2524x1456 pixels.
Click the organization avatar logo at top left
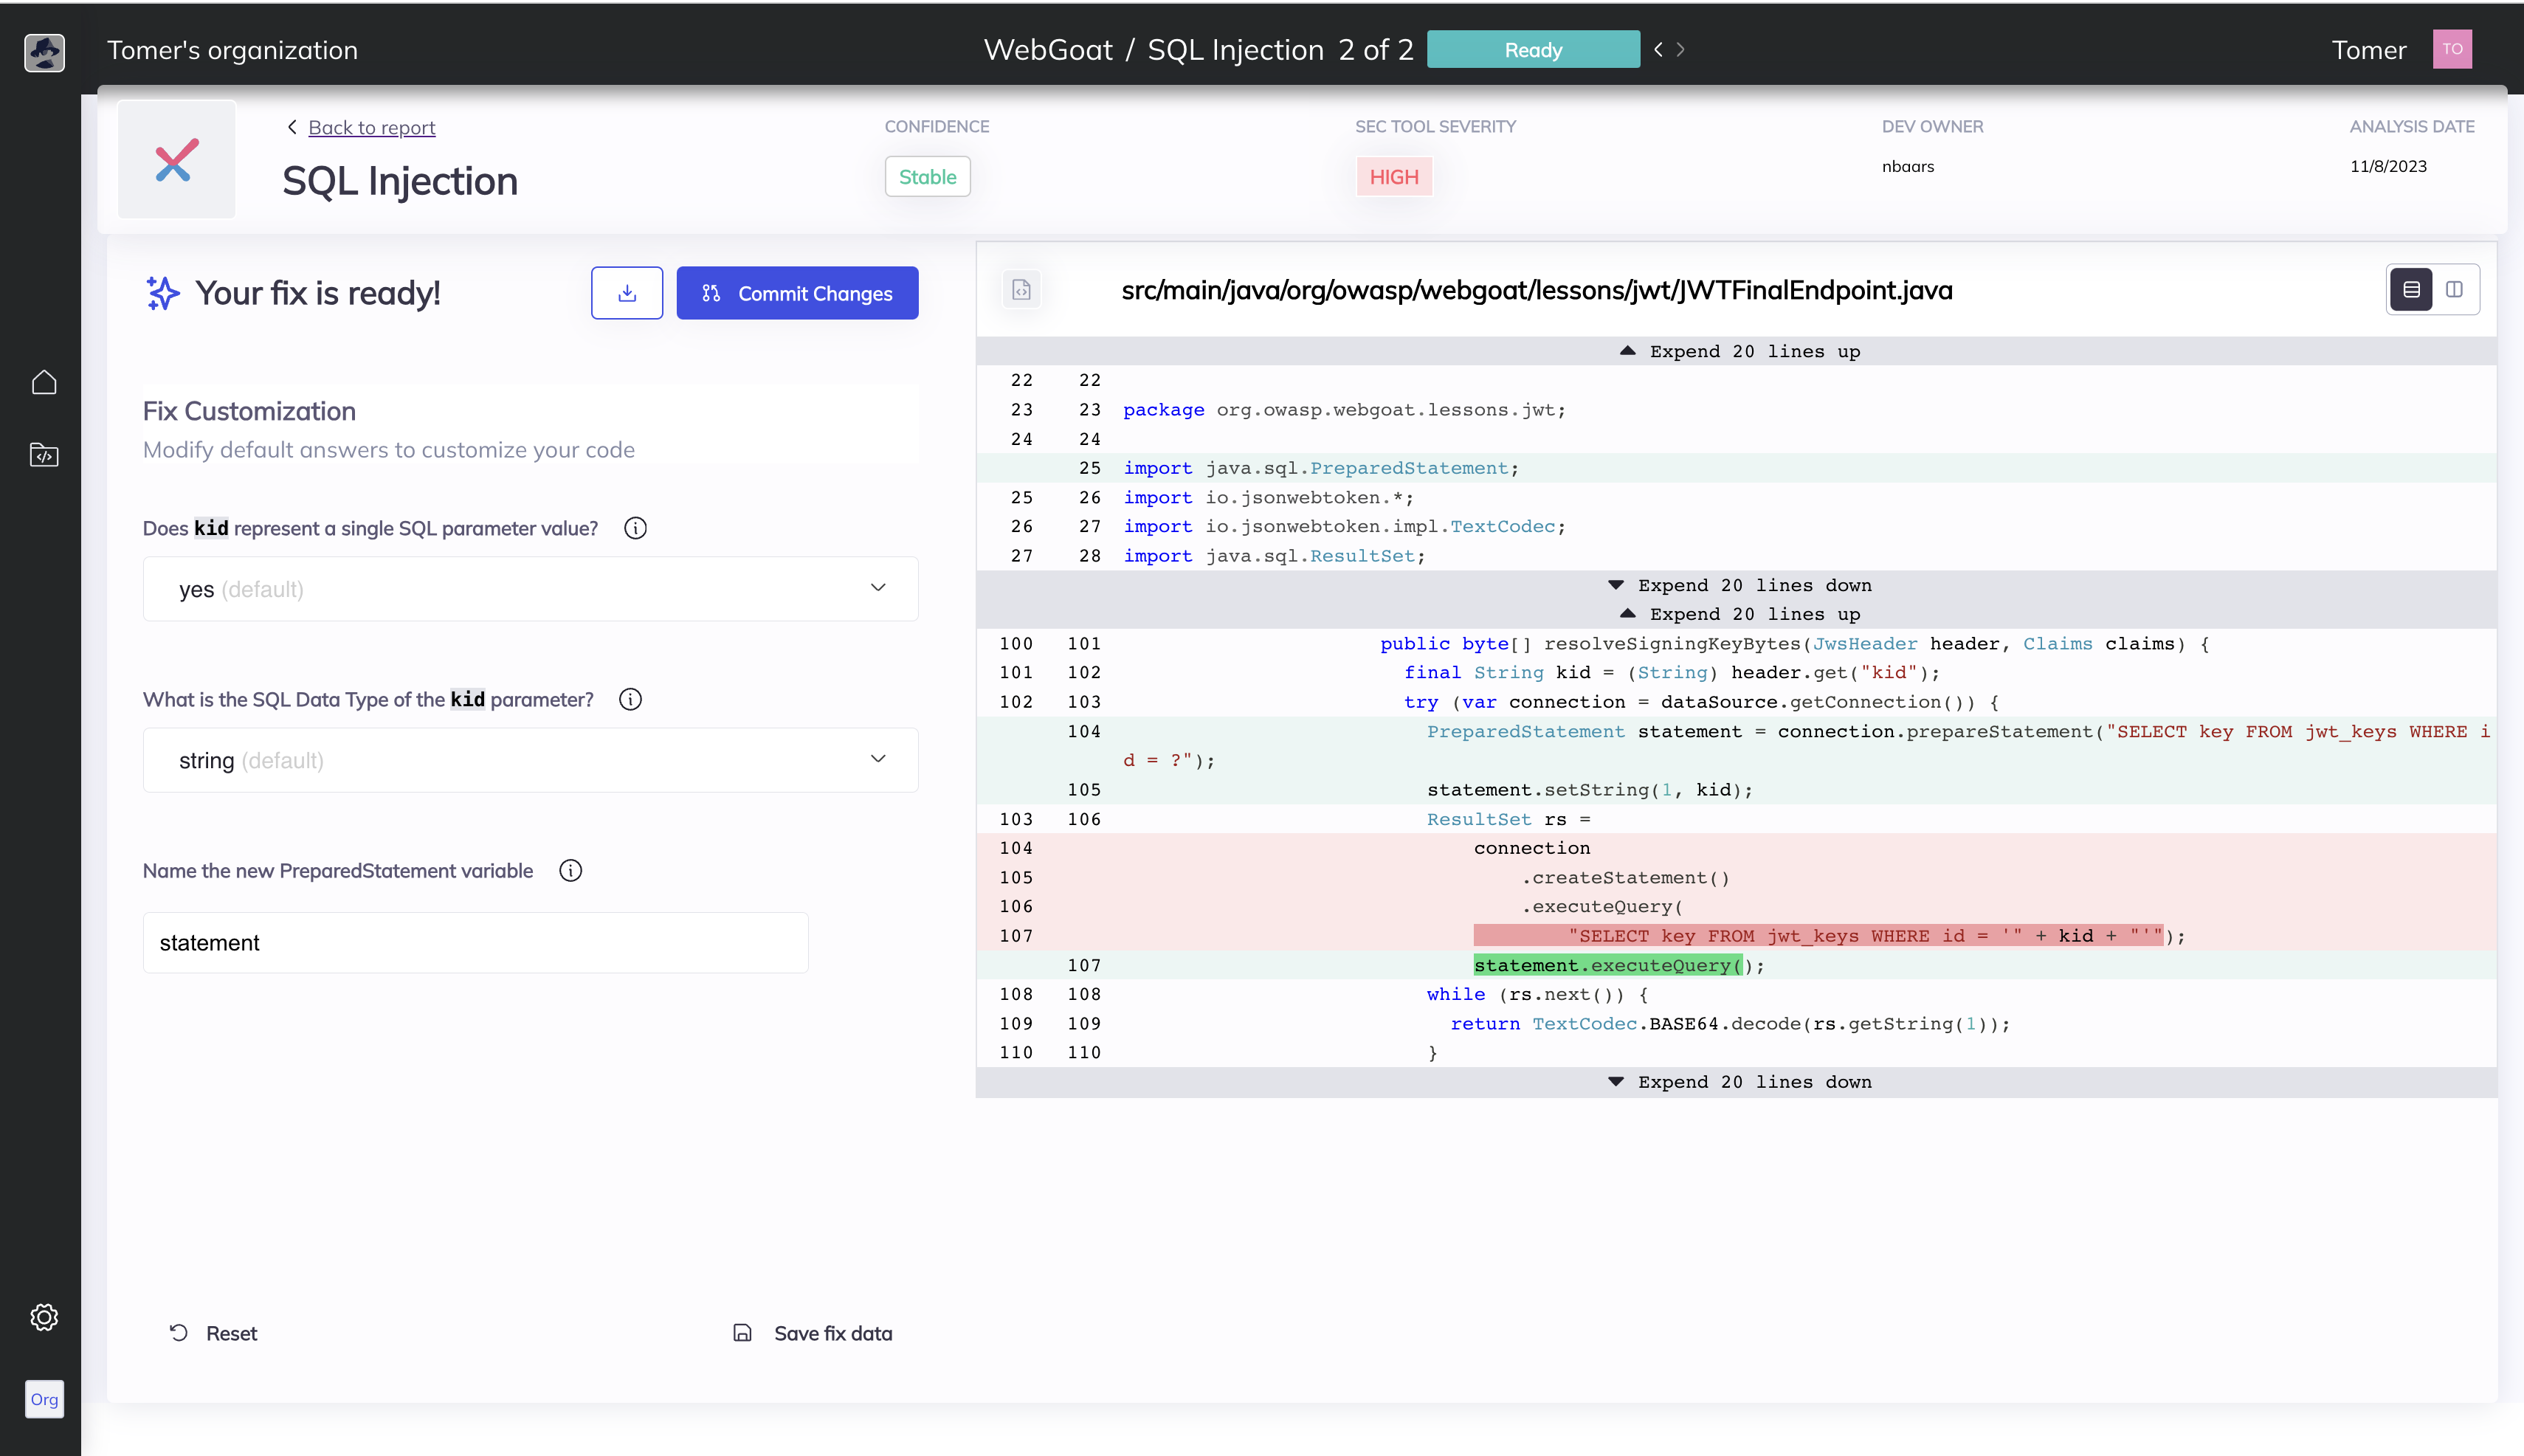pyautogui.click(x=44, y=52)
